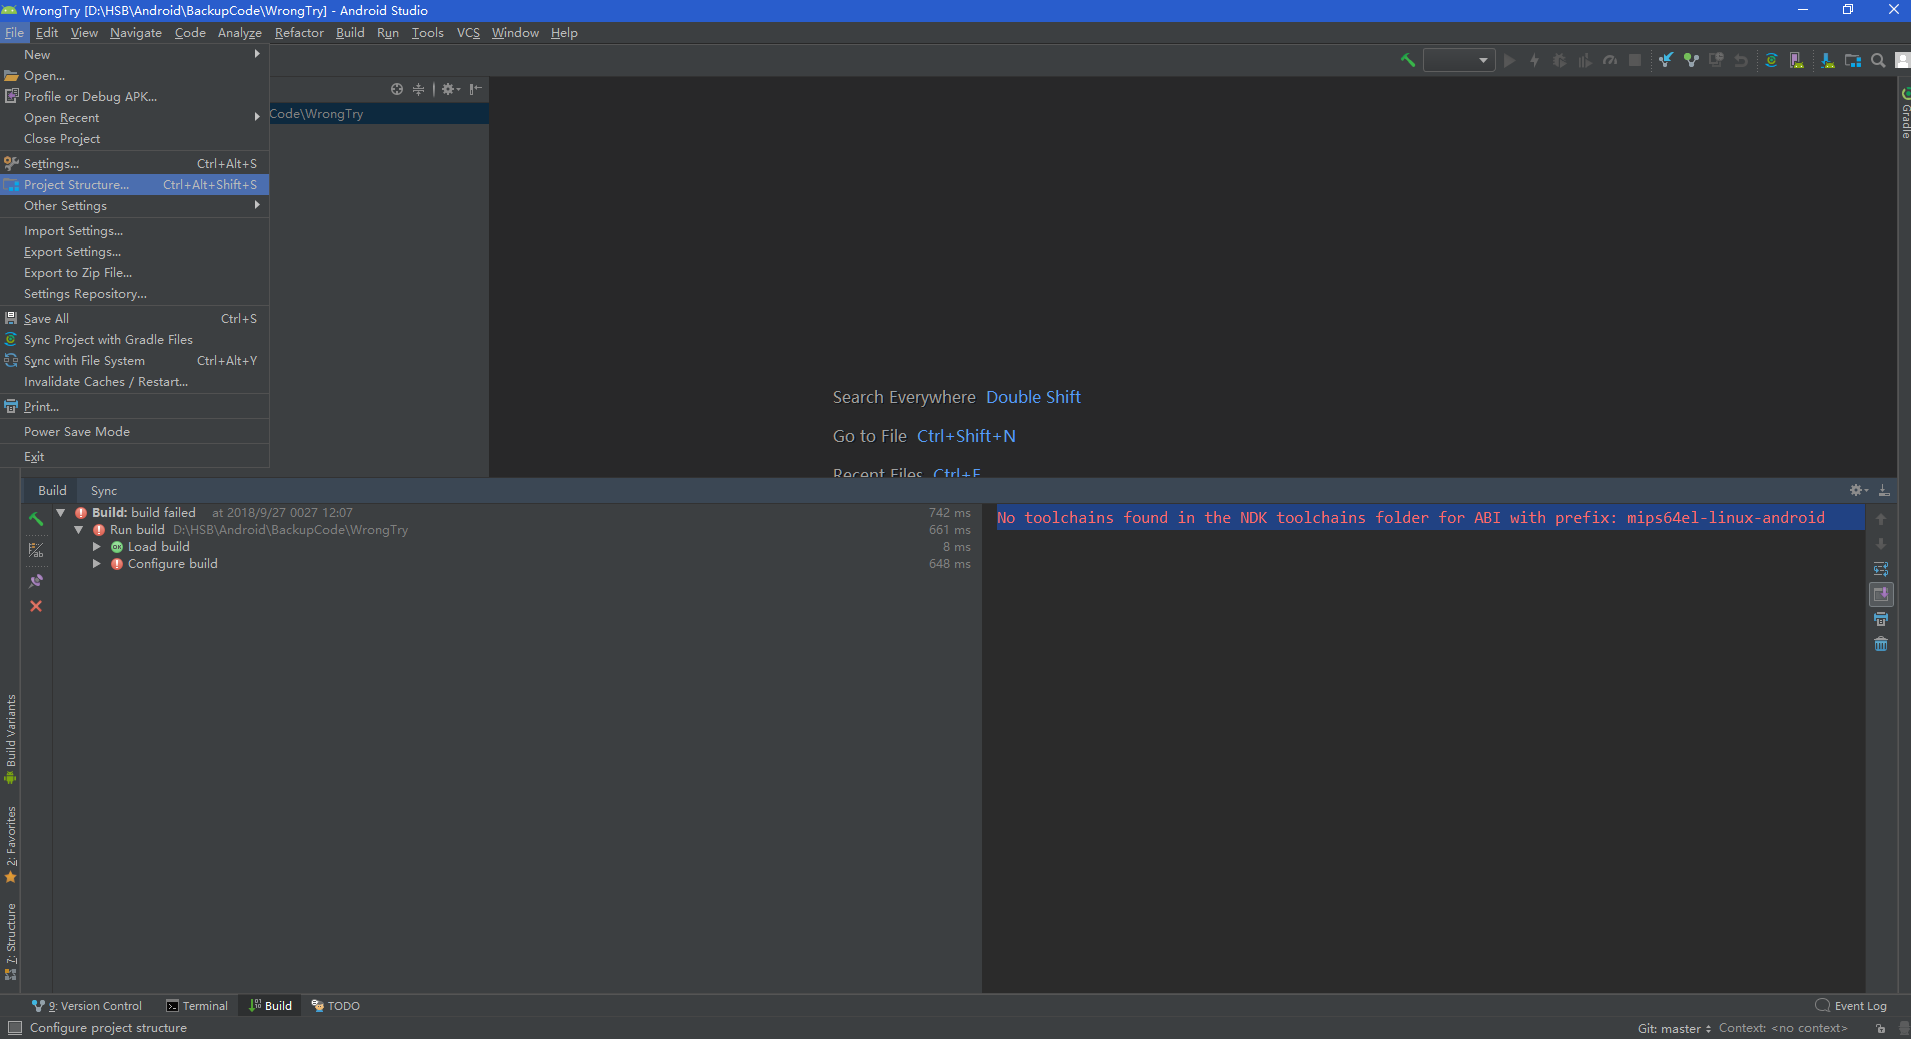The height and width of the screenshot is (1039, 1911).
Task: Click the Make Project hammer in main toolbar
Action: [x=1408, y=60]
